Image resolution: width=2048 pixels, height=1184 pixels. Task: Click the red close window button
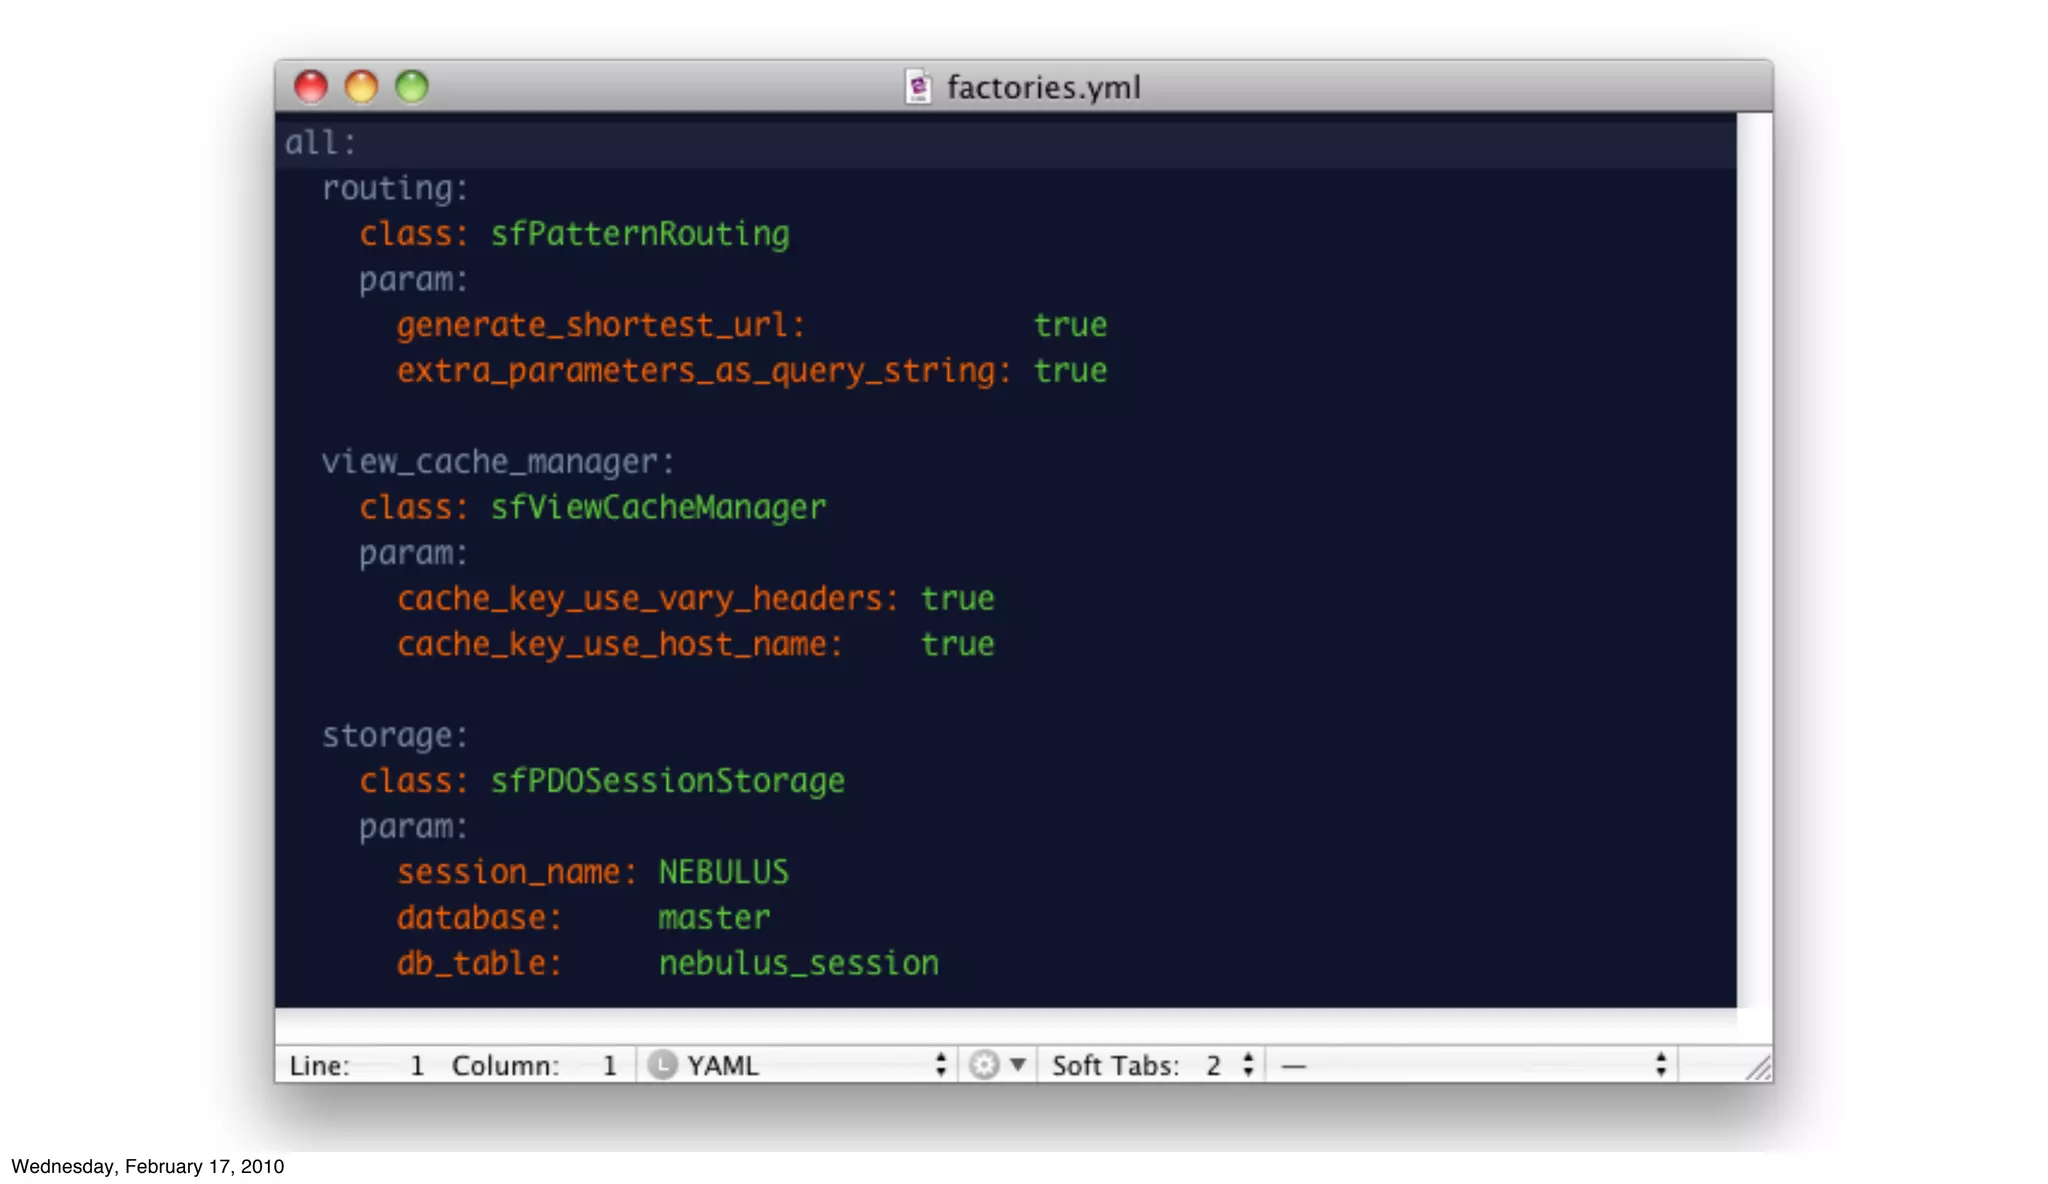[311, 87]
